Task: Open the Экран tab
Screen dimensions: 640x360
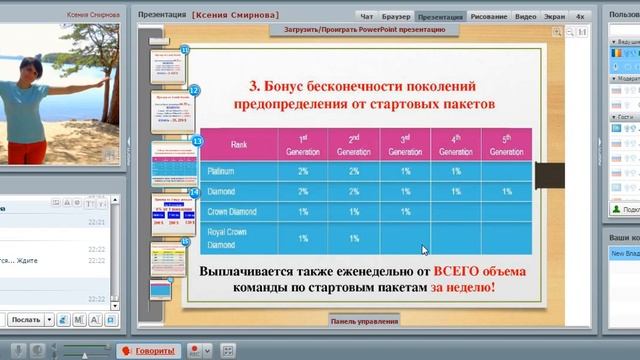Action: [554, 16]
